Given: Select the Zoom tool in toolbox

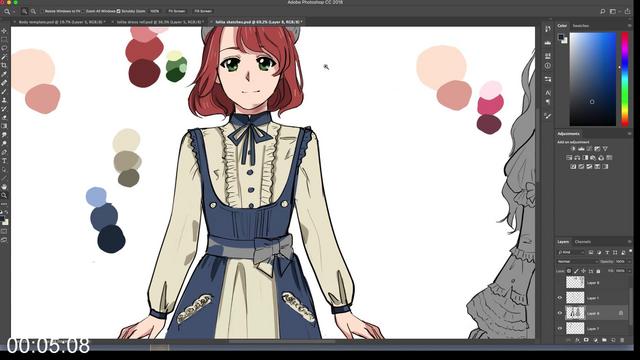Looking at the screenshot, I should tap(4, 195).
